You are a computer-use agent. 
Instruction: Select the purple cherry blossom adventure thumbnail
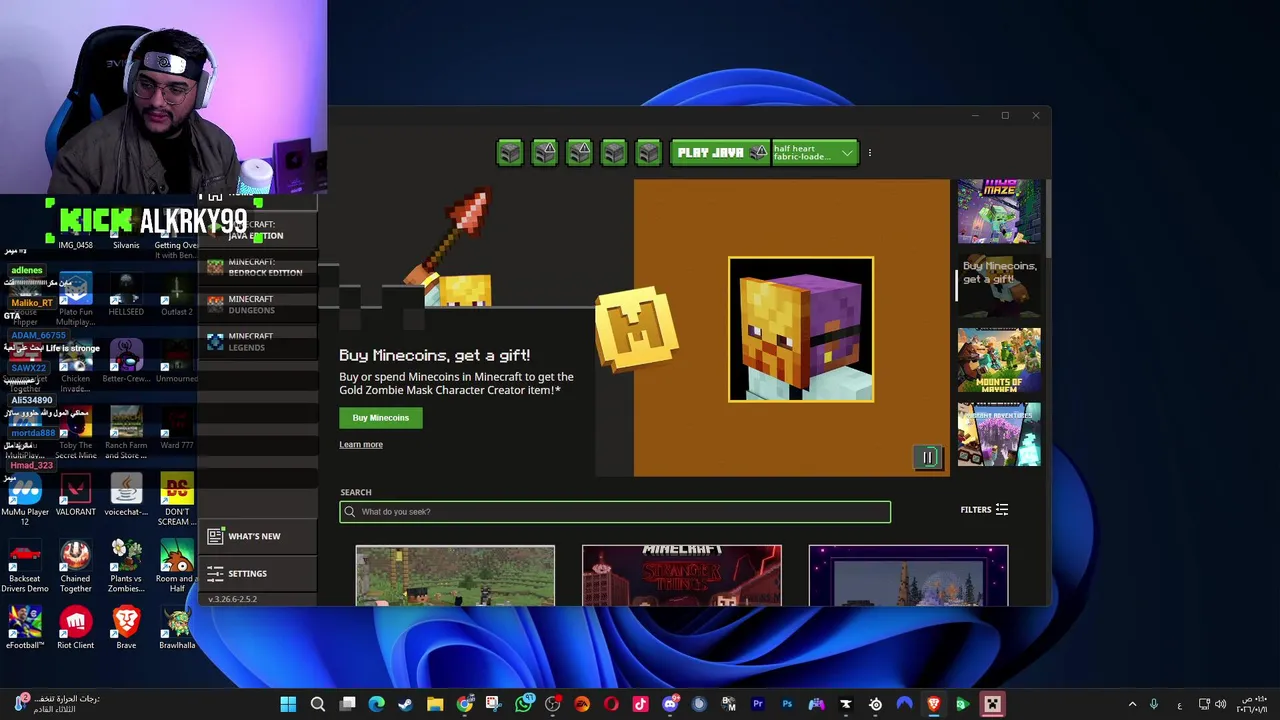999,434
